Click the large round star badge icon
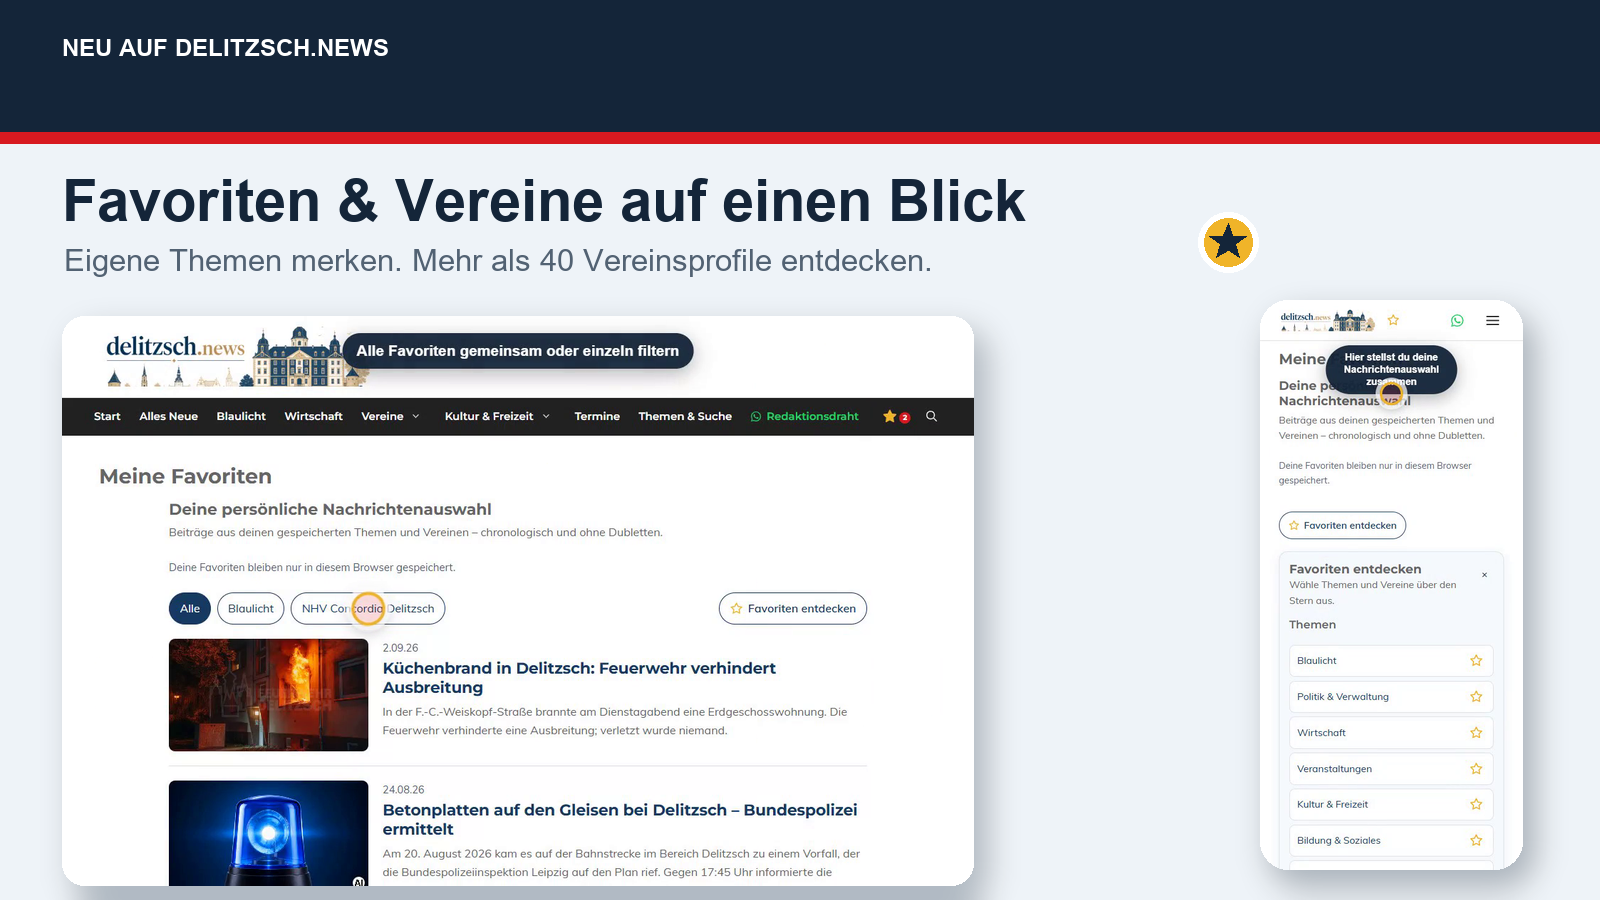The width and height of the screenshot is (1600, 900). 1228,242
